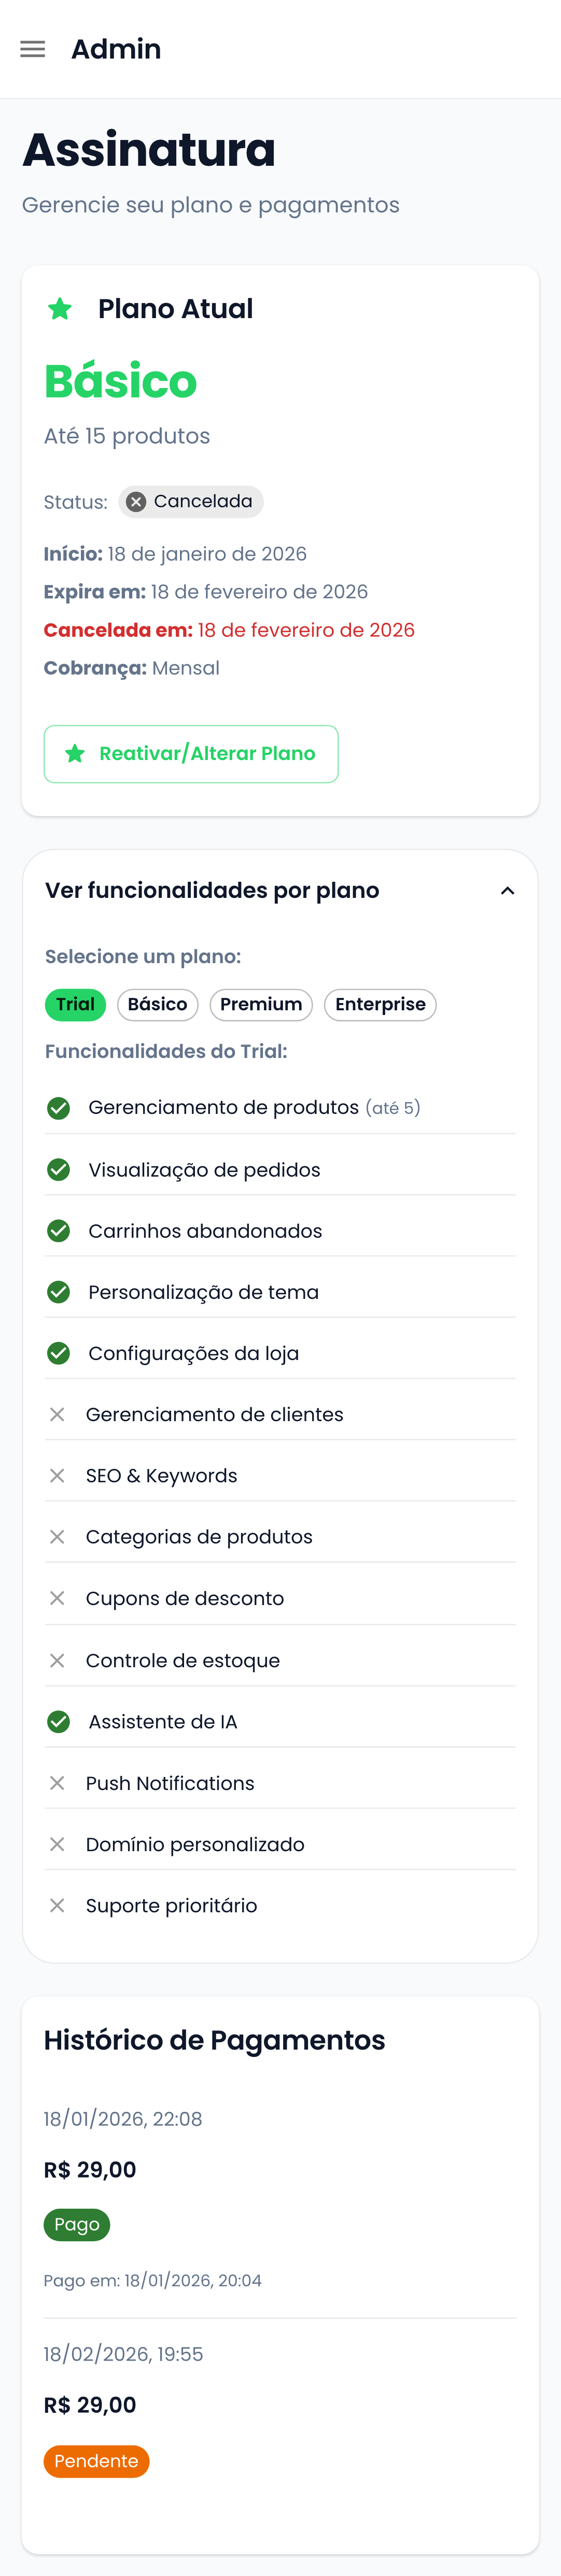This screenshot has height=2576, width=561.
Task: Switch to the Premium plan chip
Action: tap(261, 1005)
